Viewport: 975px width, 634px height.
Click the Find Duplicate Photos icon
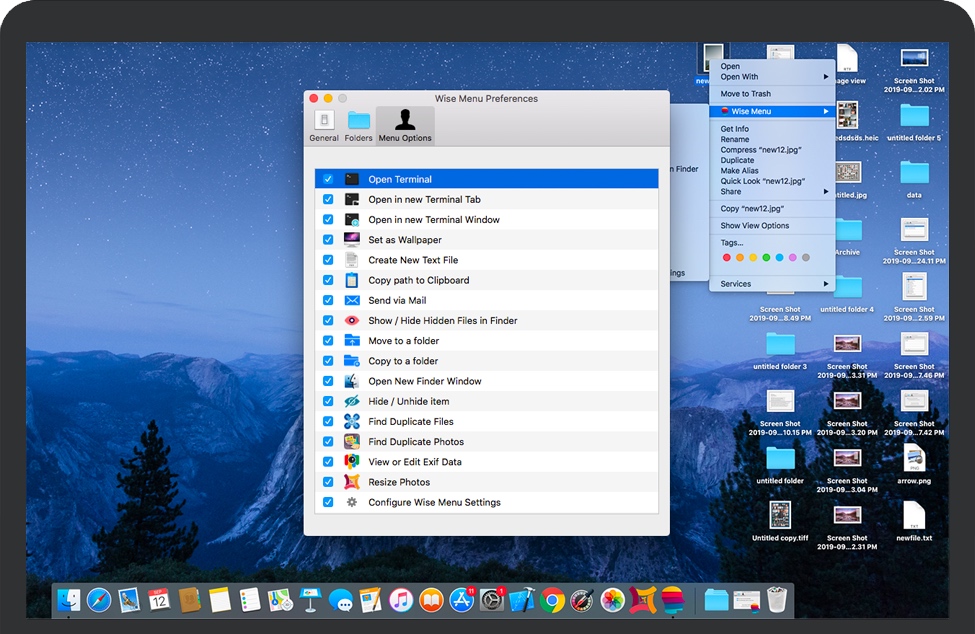click(352, 442)
